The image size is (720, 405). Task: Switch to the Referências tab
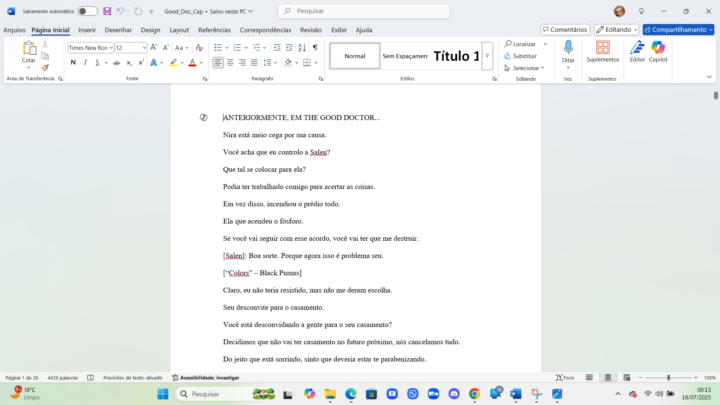tap(214, 30)
